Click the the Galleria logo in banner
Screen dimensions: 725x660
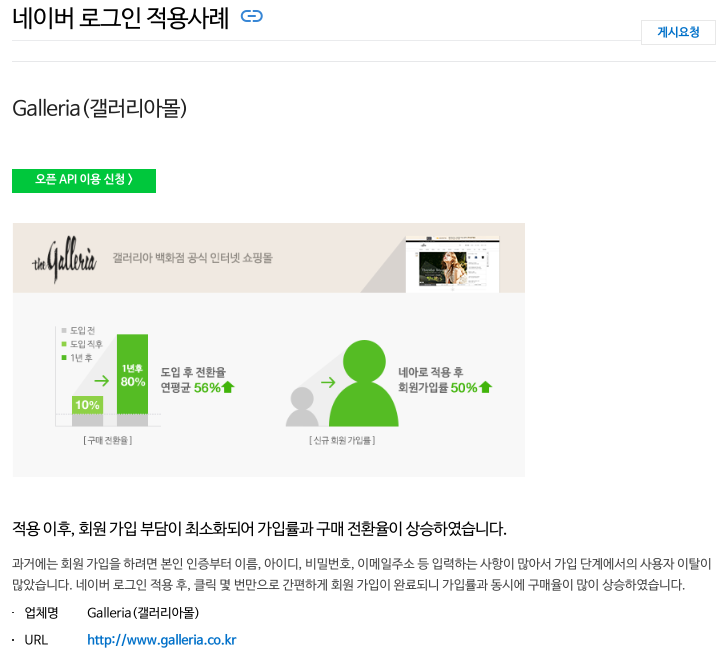coord(64,259)
